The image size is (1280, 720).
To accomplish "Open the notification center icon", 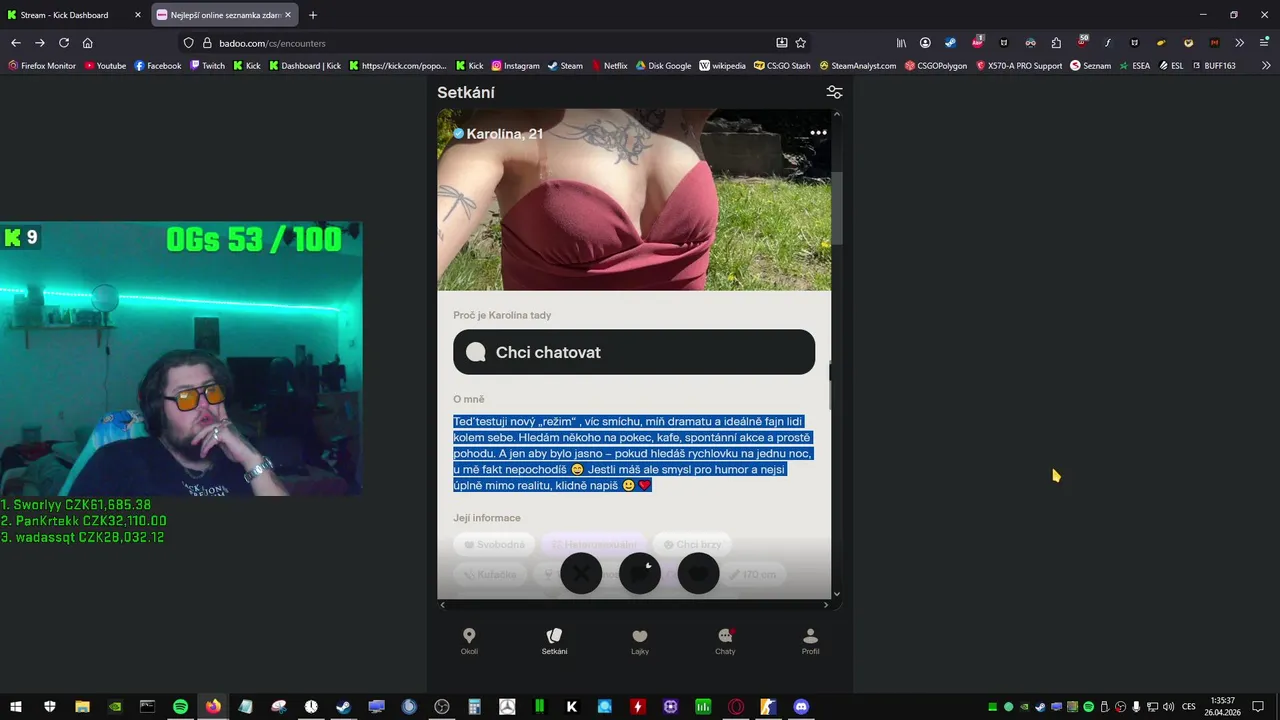I will pos(1258,707).
